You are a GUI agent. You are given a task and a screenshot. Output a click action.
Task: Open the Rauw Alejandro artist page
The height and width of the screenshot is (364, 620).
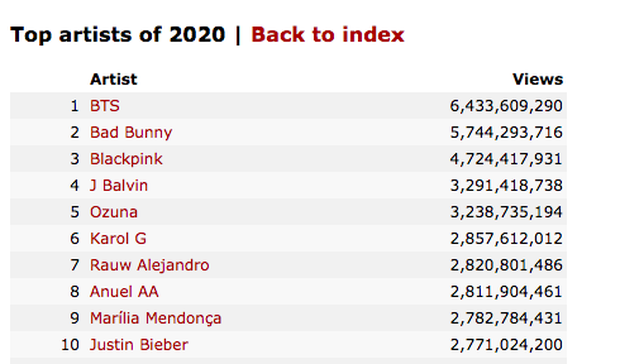[149, 265]
